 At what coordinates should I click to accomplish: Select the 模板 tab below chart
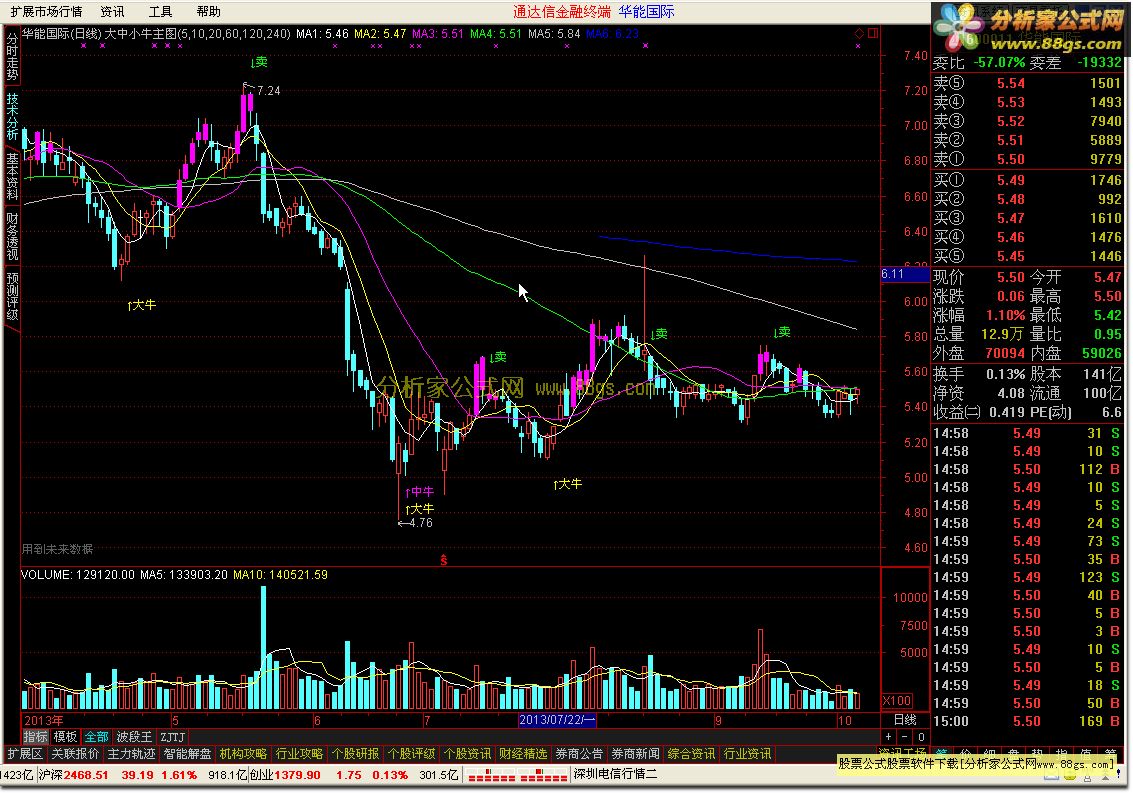point(65,737)
